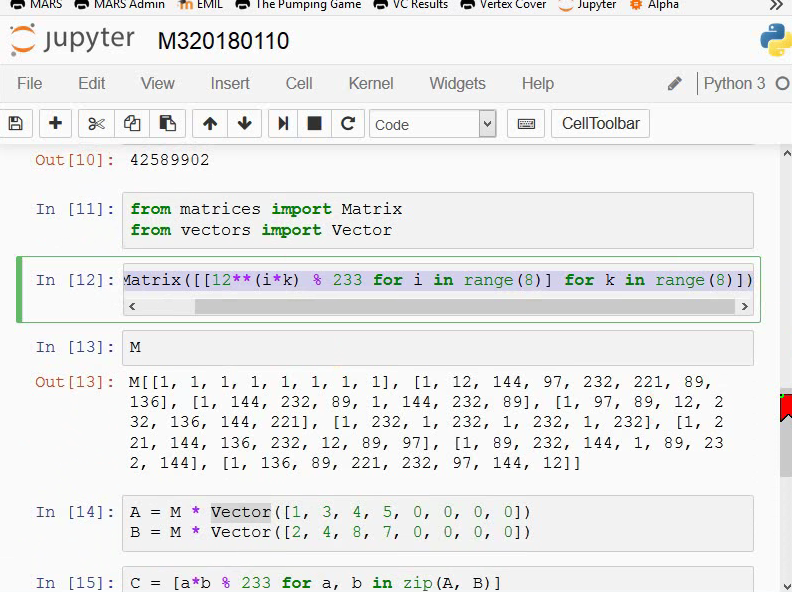This screenshot has height=592, width=792.
Task: Click the Jupyter logo
Action: 72,39
